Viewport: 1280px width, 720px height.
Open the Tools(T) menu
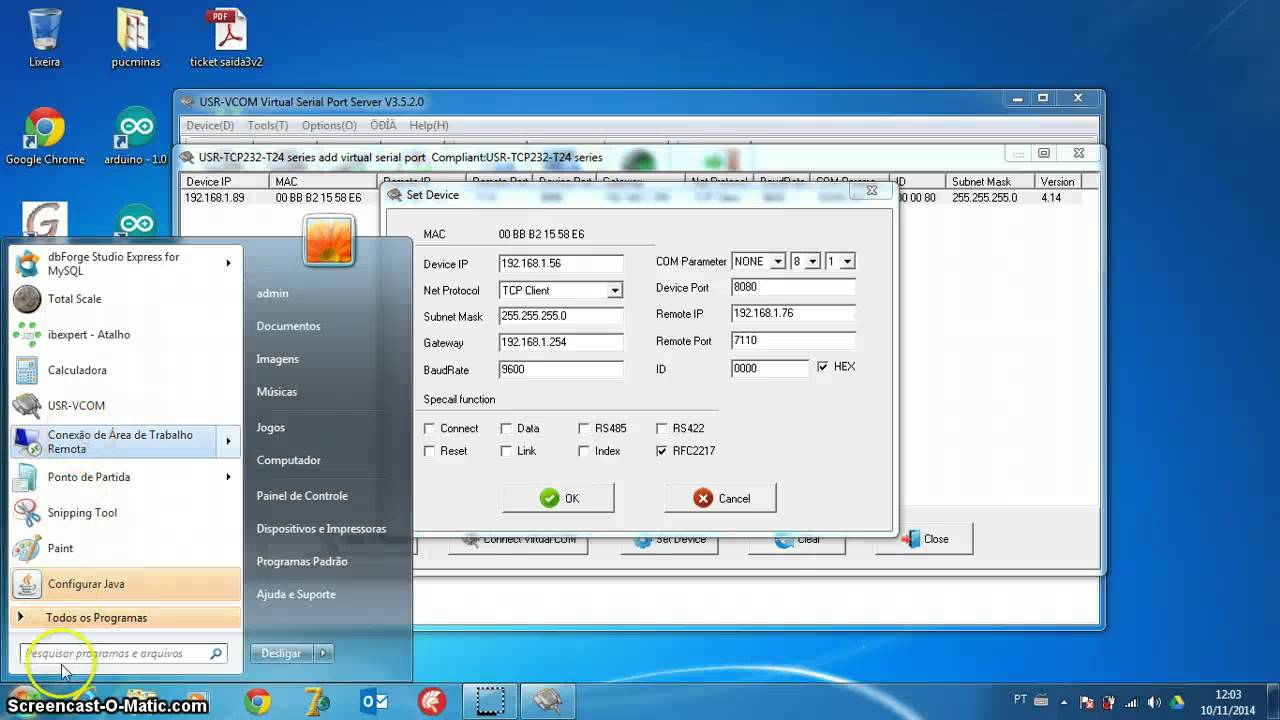[x=268, y=126]
